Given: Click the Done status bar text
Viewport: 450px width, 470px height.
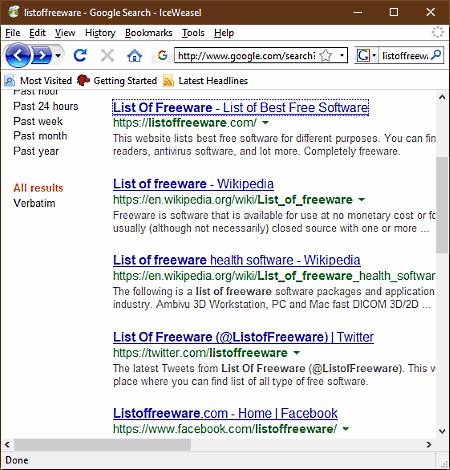Looking at the screenshot, I should point(17,460).
